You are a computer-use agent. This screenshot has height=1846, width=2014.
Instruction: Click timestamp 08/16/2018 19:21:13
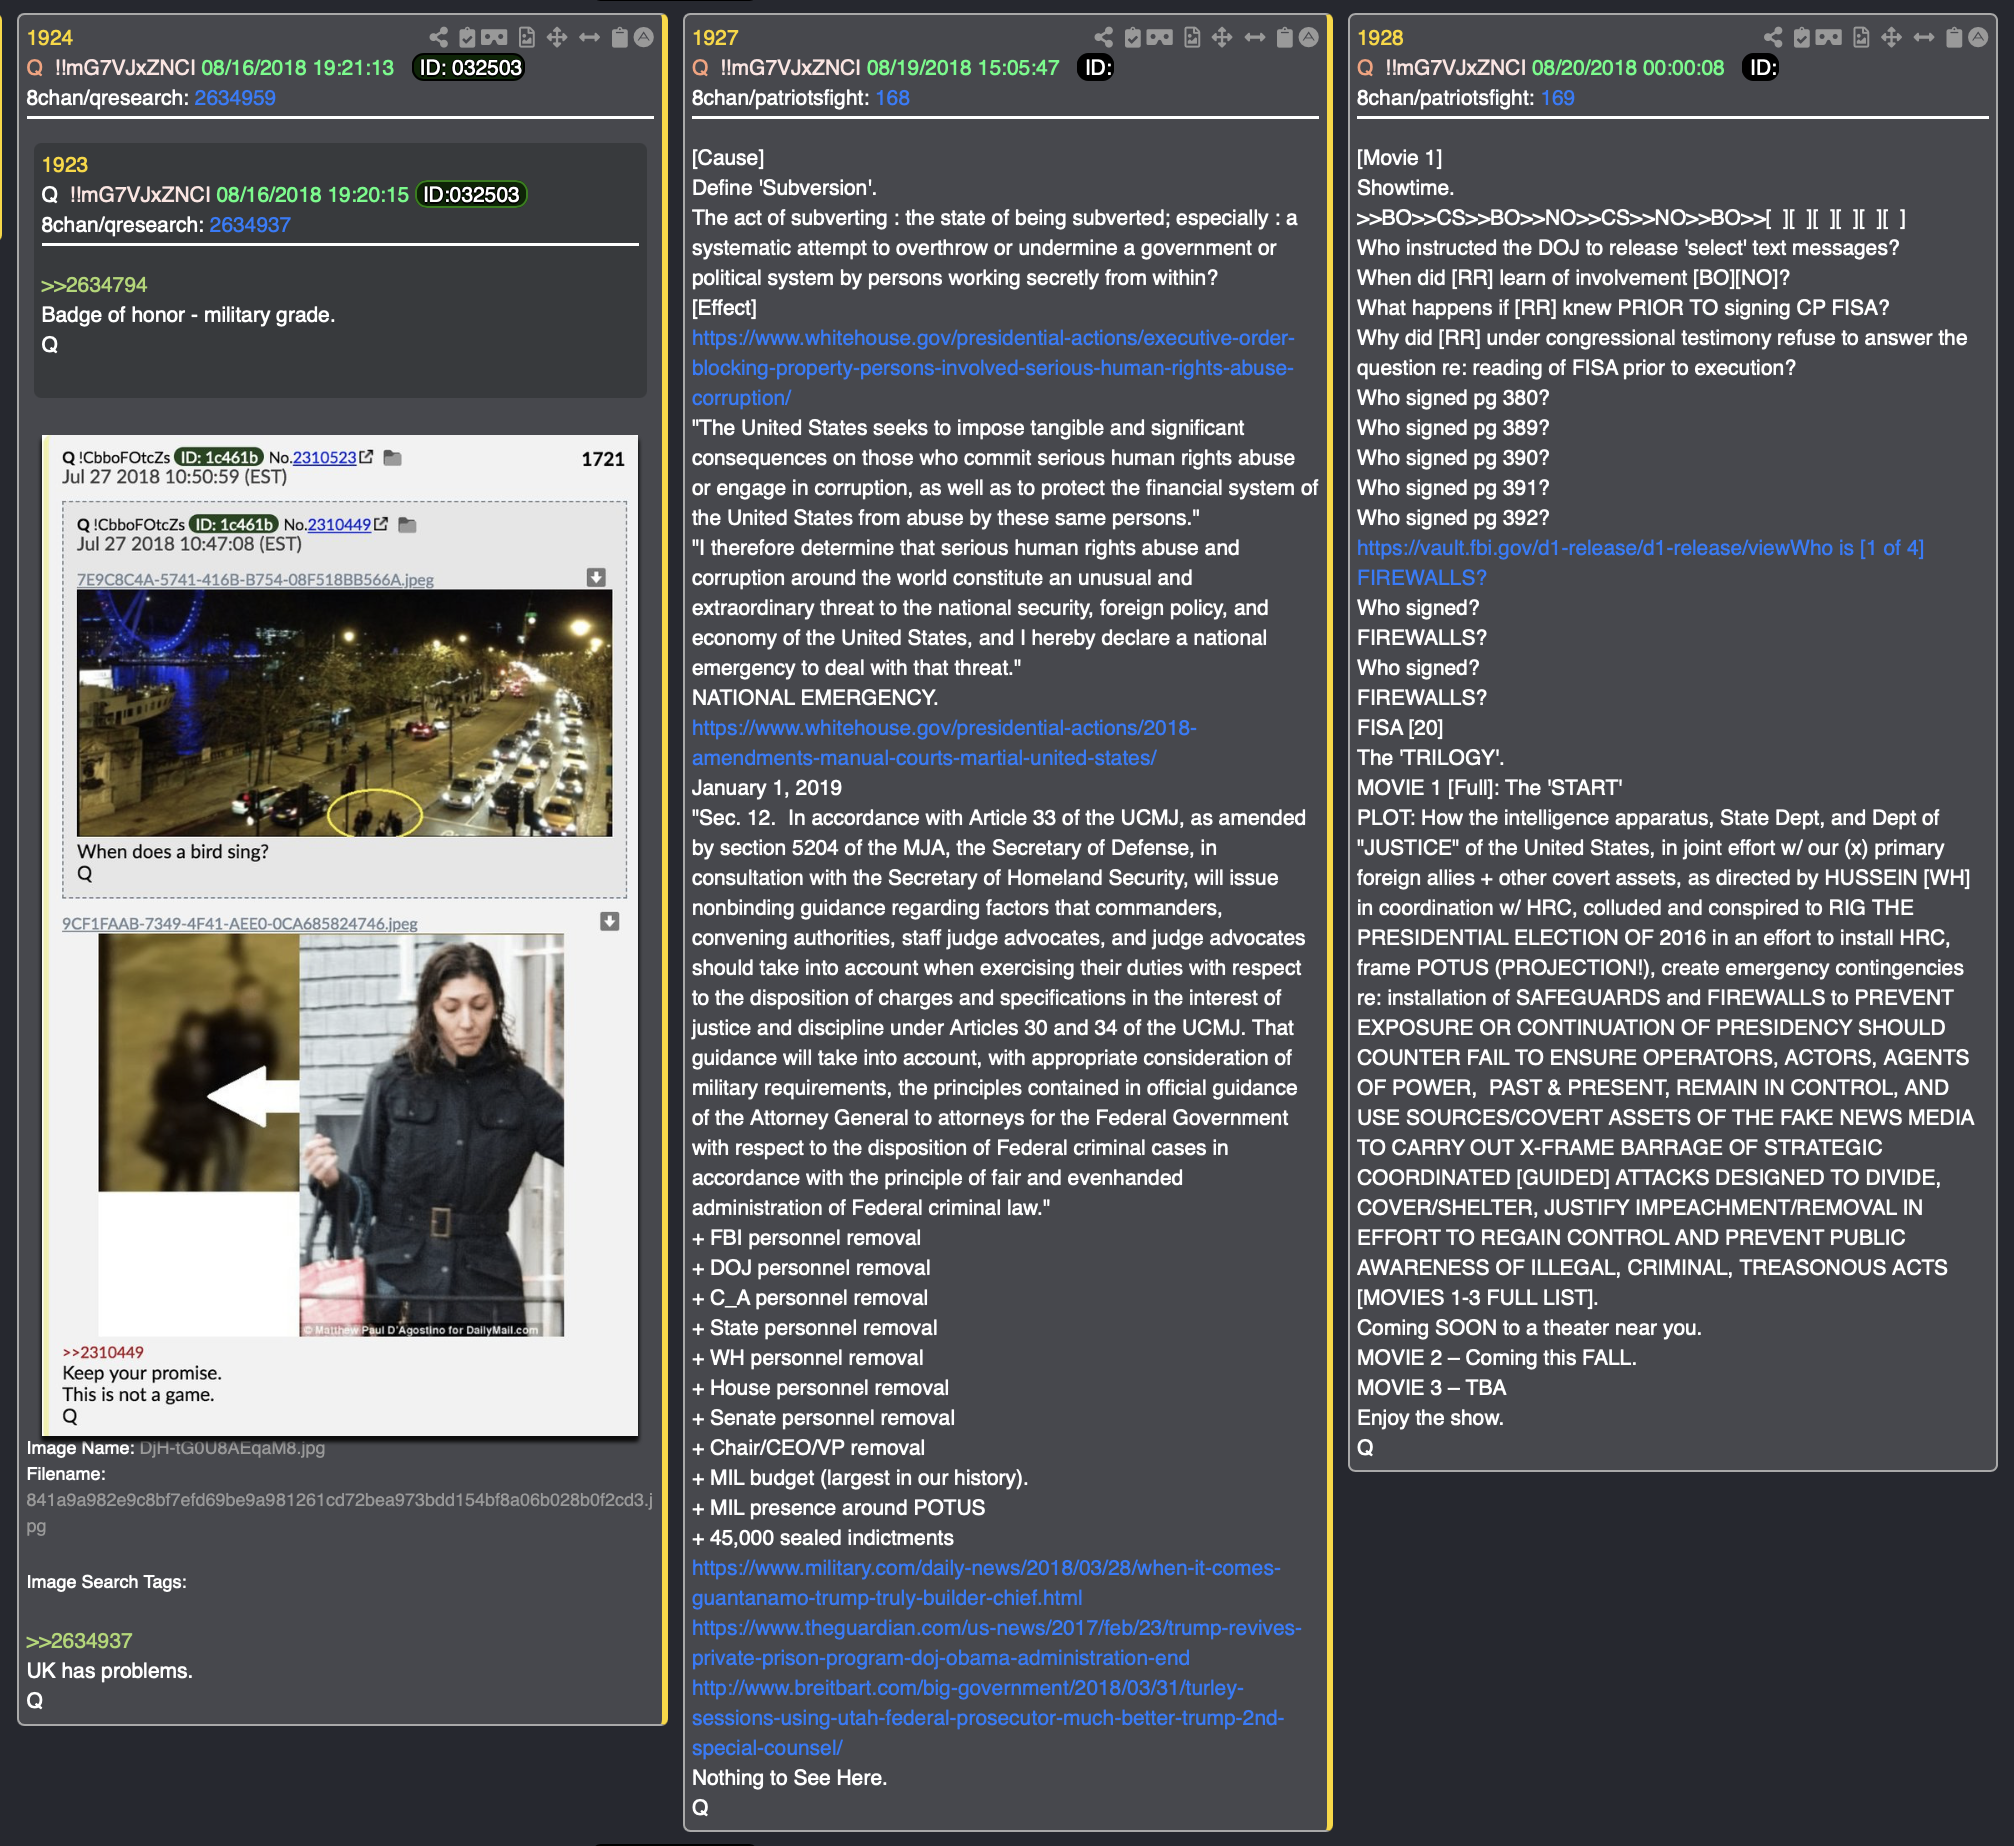(298, 68)
